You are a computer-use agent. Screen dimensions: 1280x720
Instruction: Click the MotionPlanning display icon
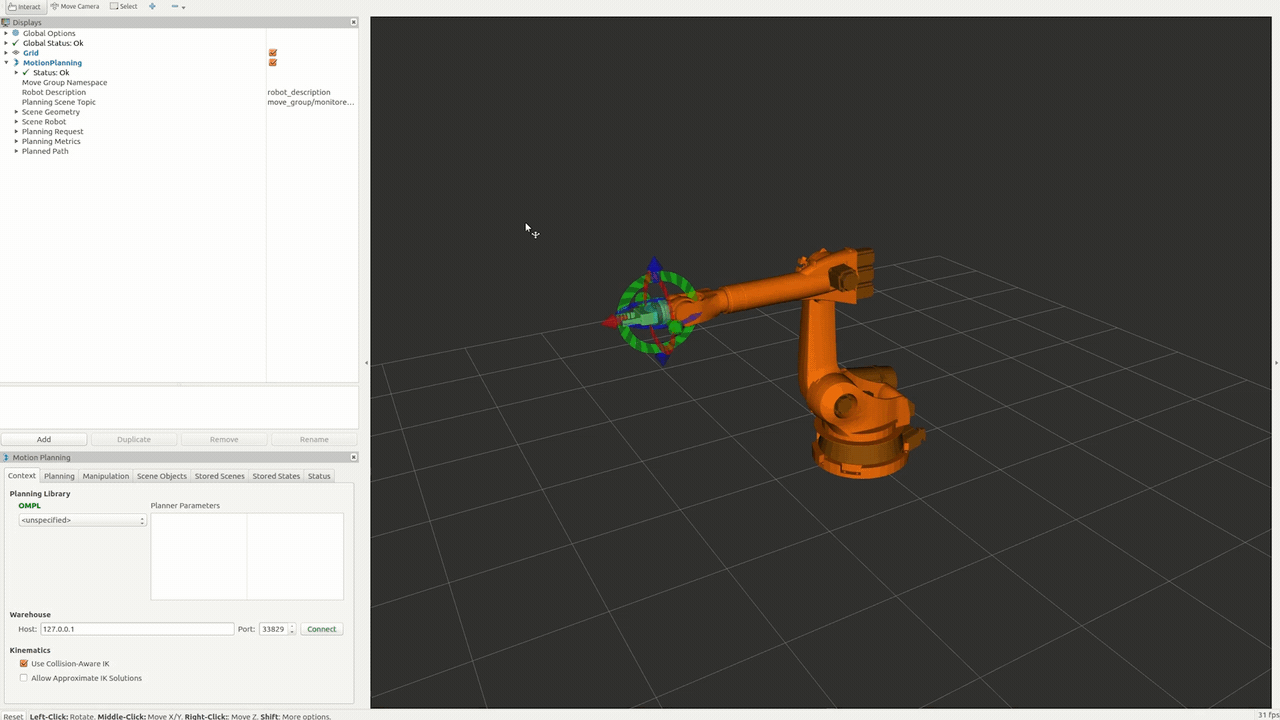tap(16, 63)
